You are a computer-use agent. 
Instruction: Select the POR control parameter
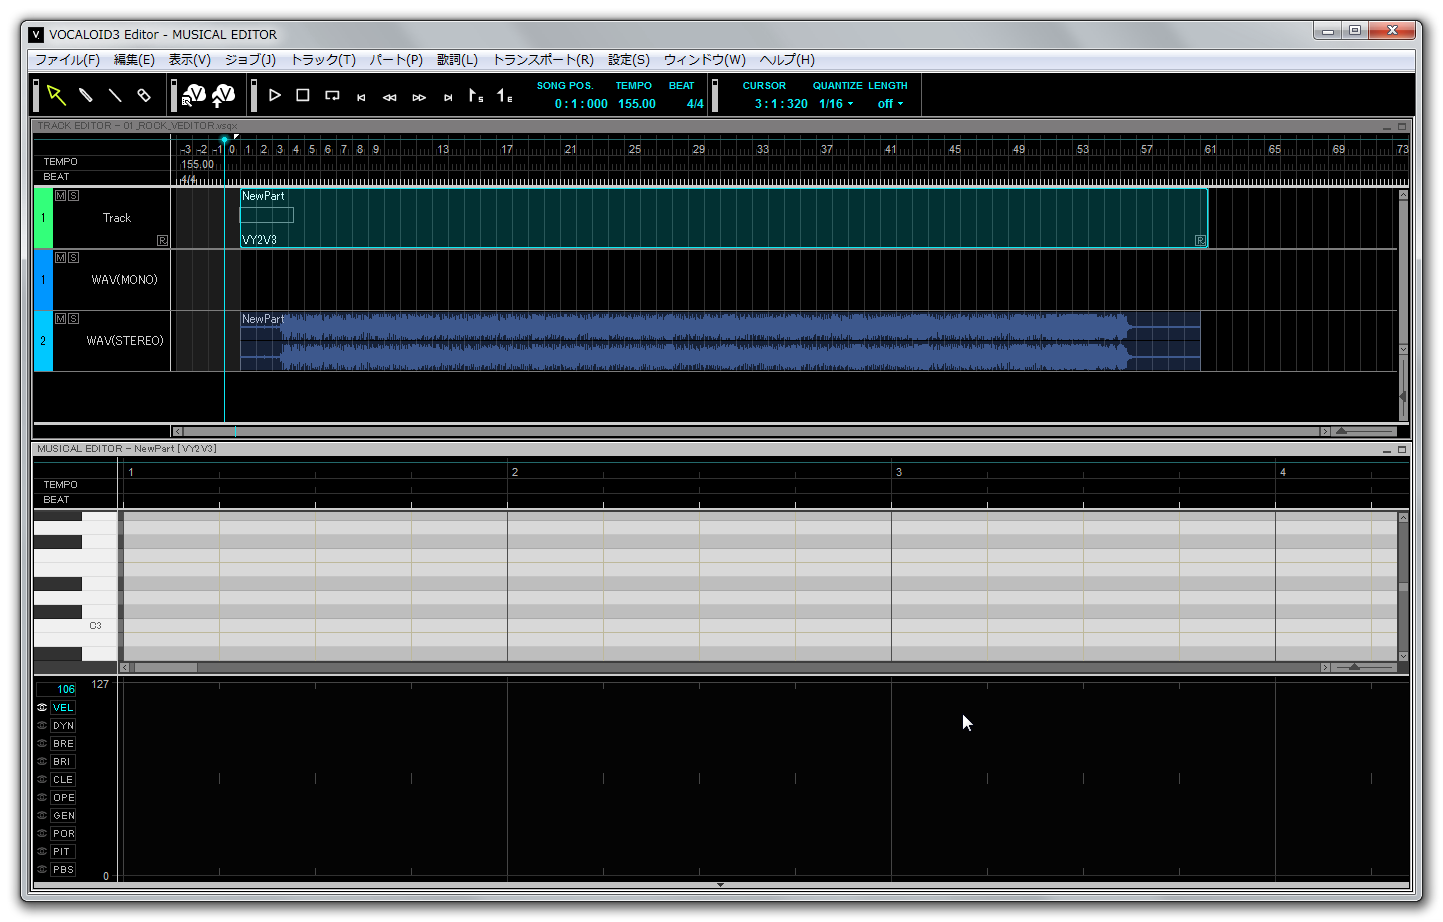coord(63,833)
